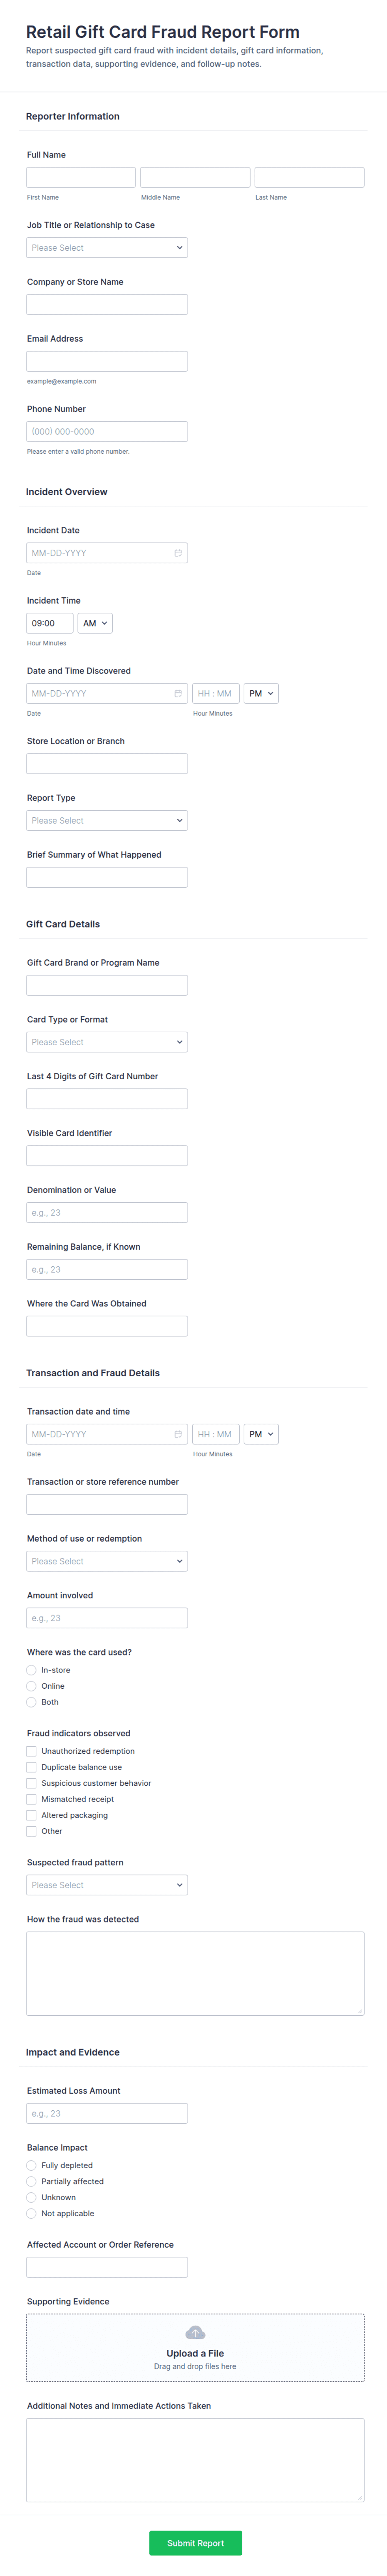This screenshot has height=2576, width=387.
Task: Open the Incident Date calendar picker icon
Action: [x=178, y=553]
